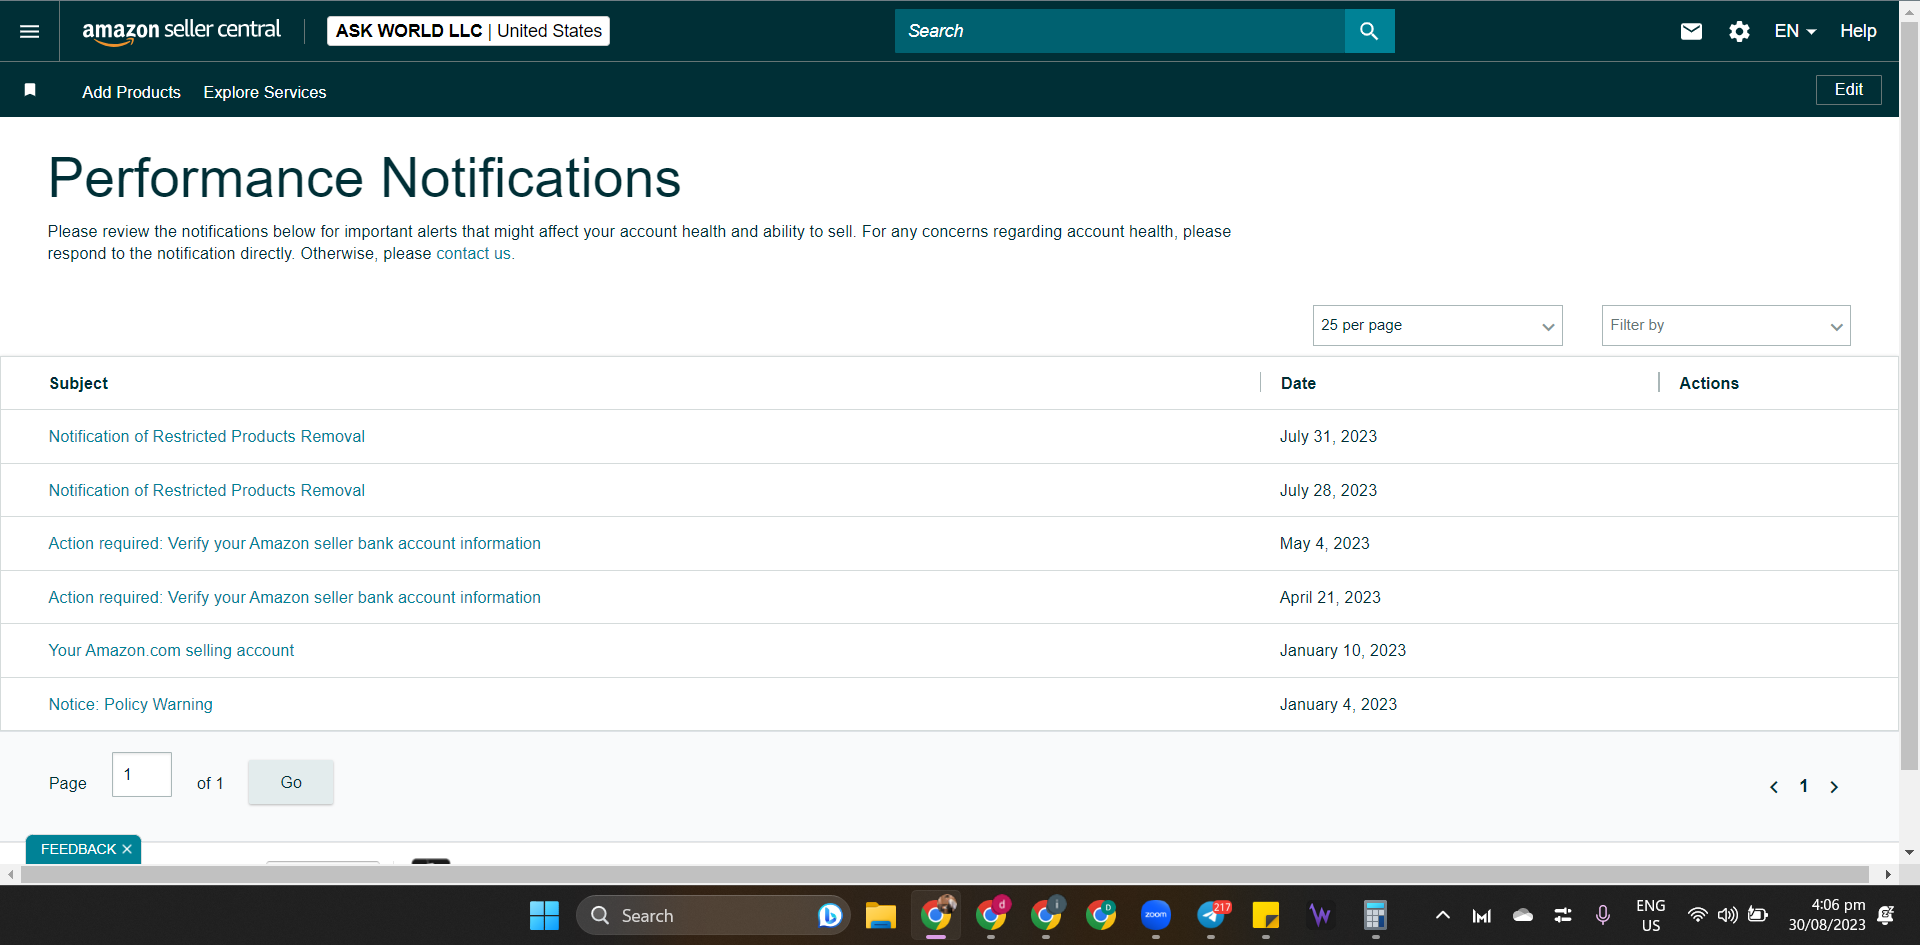The image size is (1920, 945).
Task: Open Add Products menu item
Action: click(x=131, y=92)
